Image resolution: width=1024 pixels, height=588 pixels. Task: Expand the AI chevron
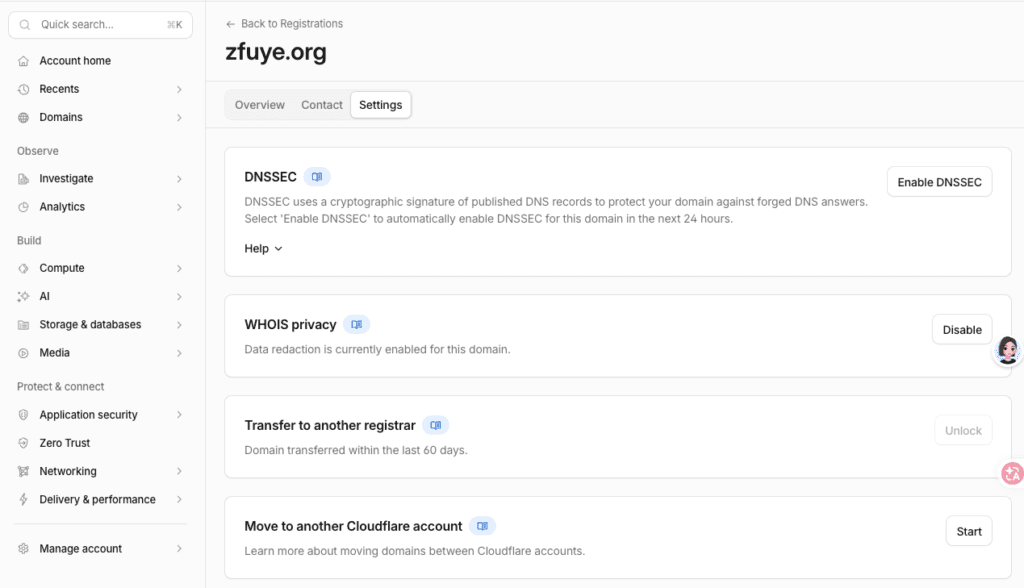pos(179,297)
